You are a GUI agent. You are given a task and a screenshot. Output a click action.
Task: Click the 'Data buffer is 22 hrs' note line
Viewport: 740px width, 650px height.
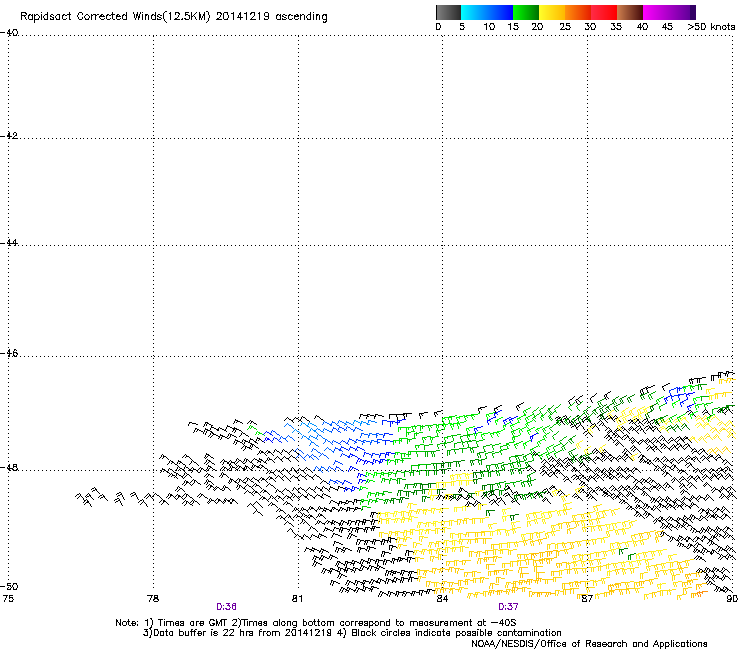(x=352, y=633)
